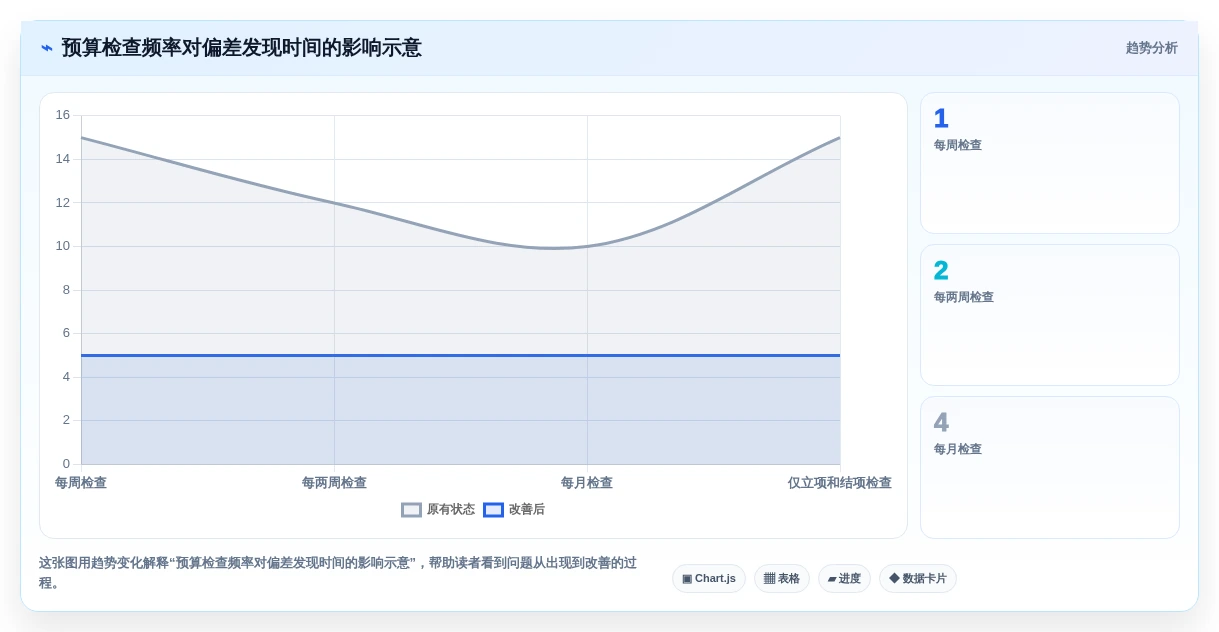Click the lightning icon beside the title

(x=46, y=48)
